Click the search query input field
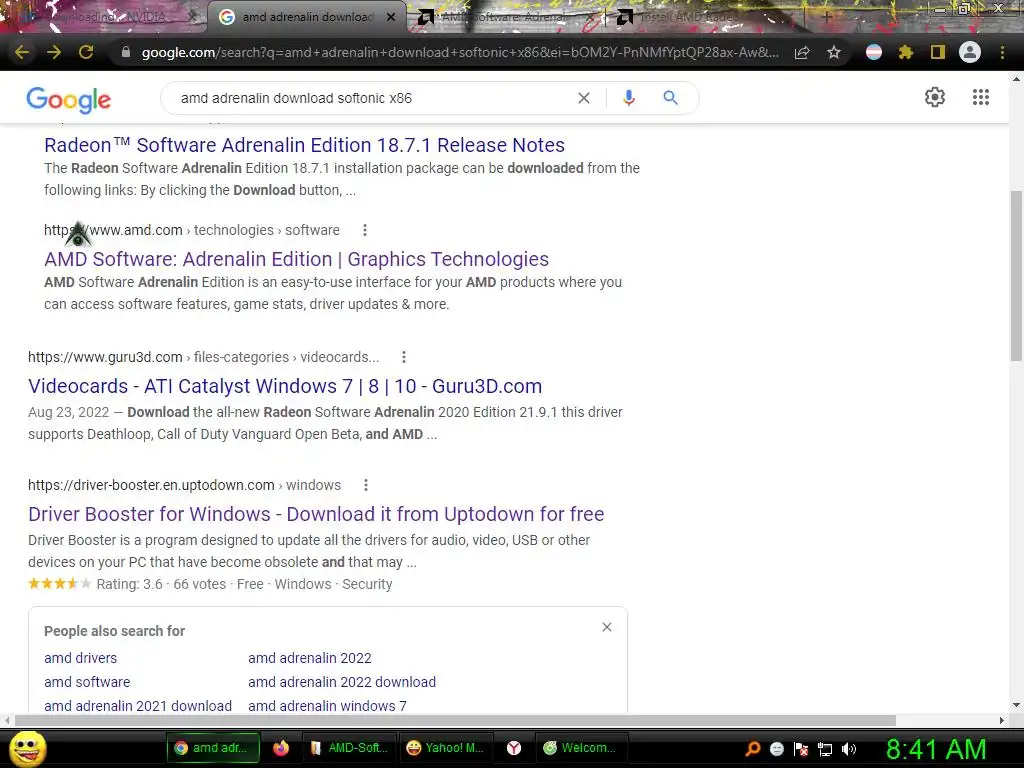 coord(372,98)
